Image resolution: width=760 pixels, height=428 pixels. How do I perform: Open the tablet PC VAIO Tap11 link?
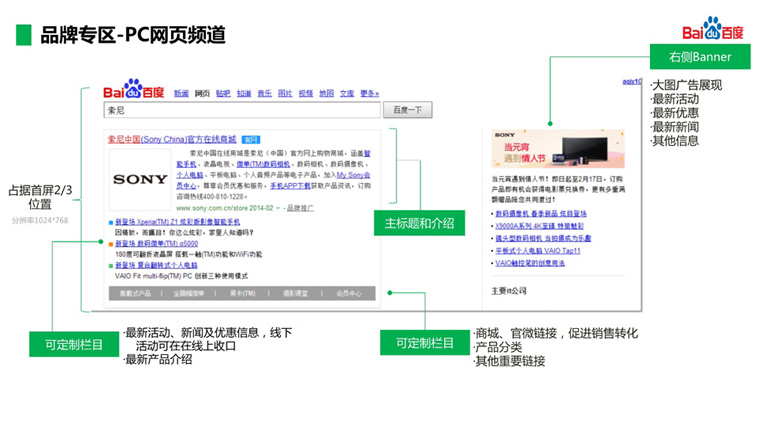[538, 251]
